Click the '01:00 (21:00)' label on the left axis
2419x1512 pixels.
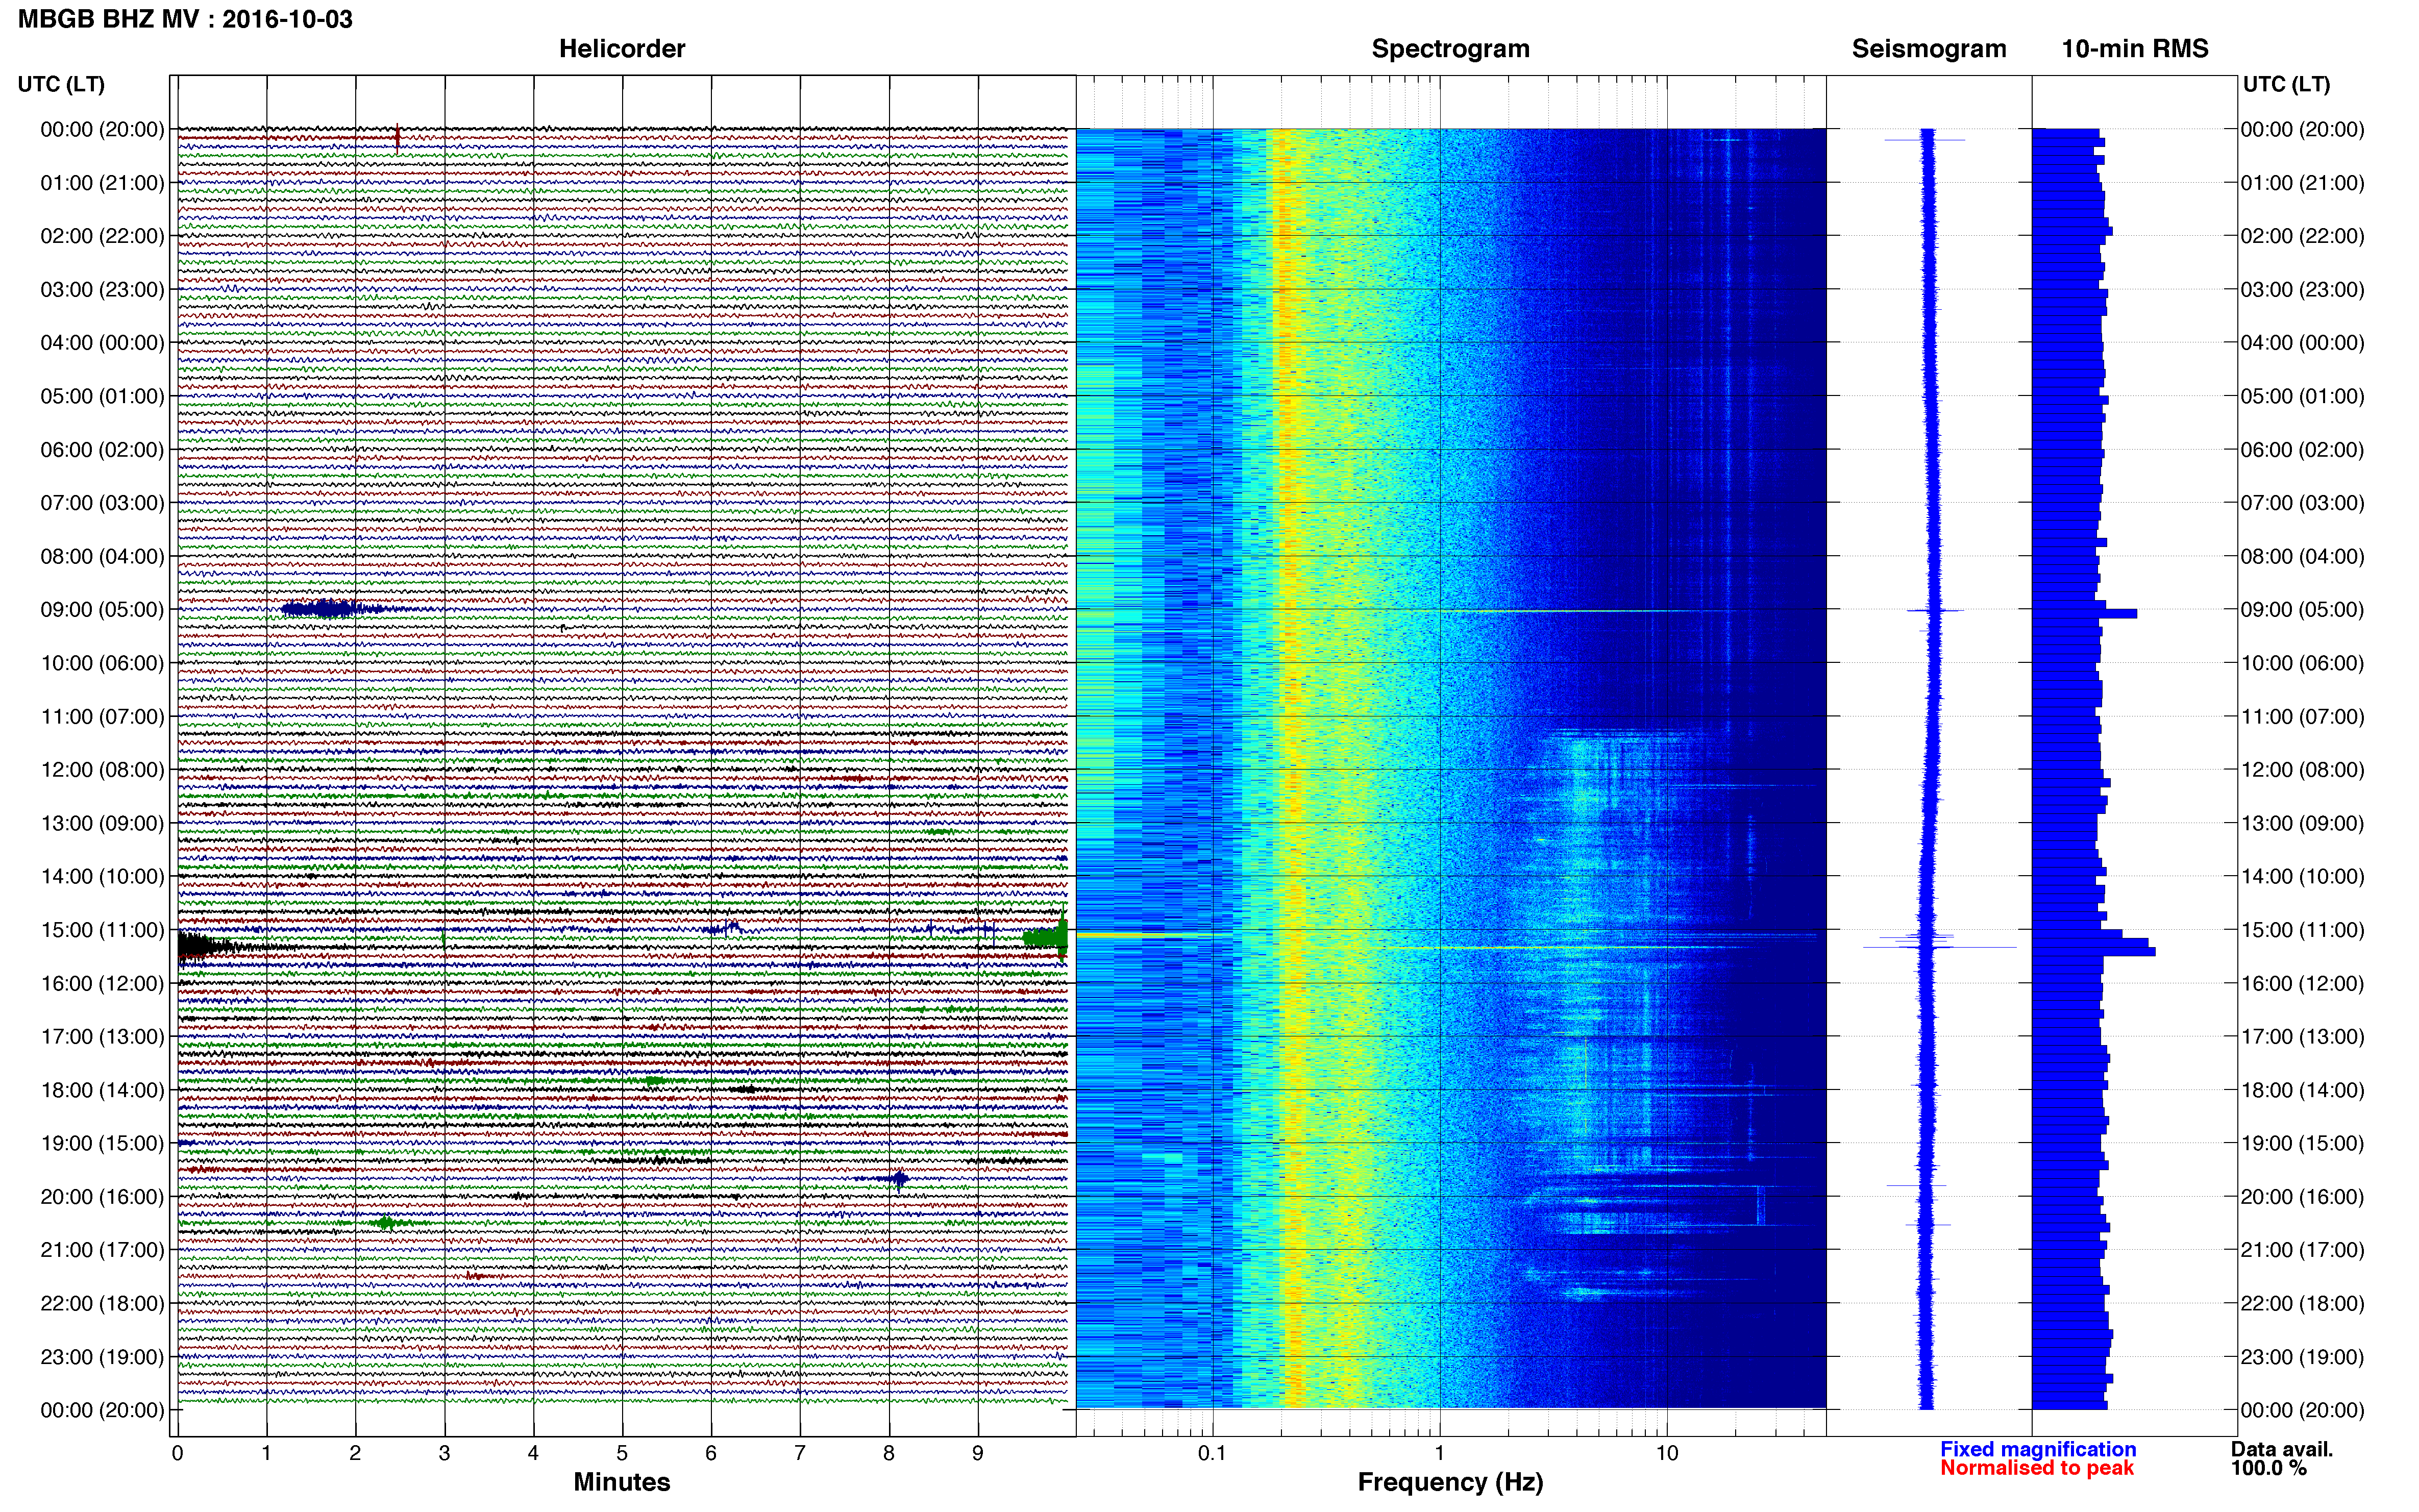(x=102, y=183)
